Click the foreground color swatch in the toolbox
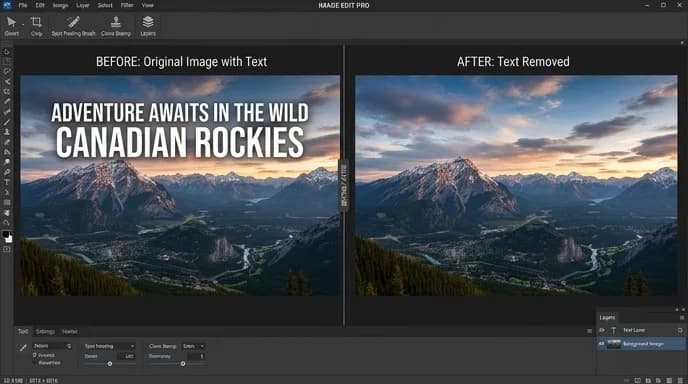 6,234
